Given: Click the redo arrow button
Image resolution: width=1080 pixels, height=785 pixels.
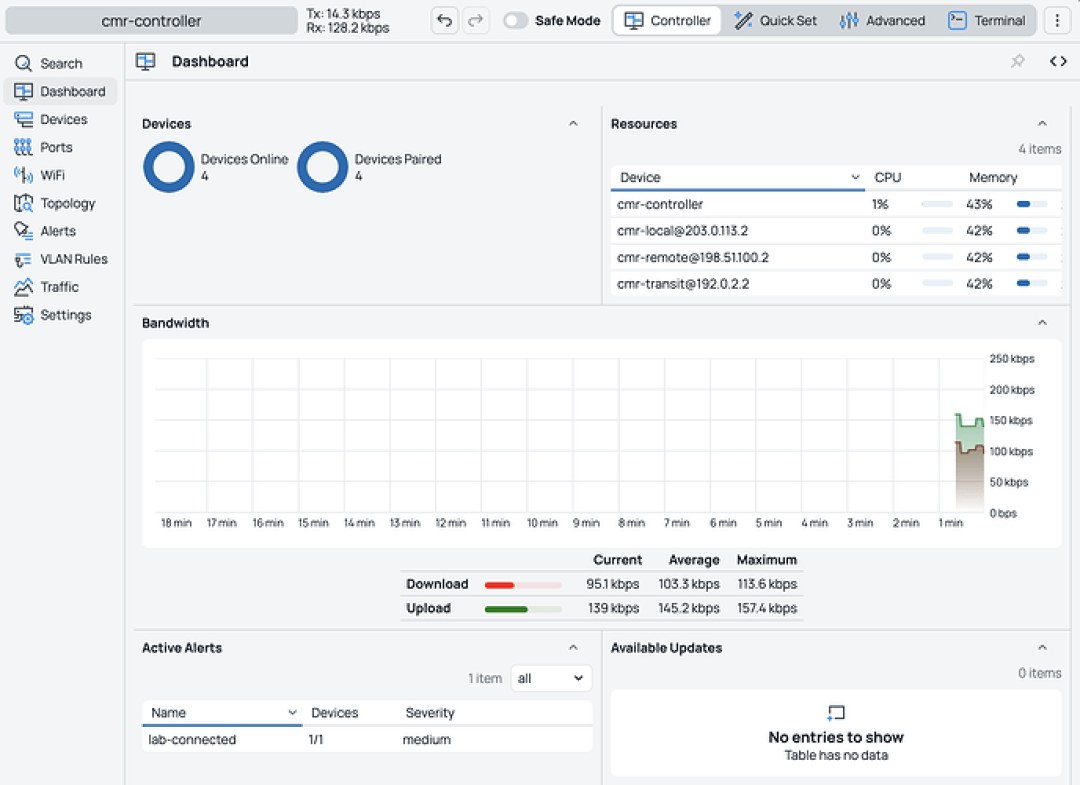Looking at the screenshot, I should coord(475,21).
